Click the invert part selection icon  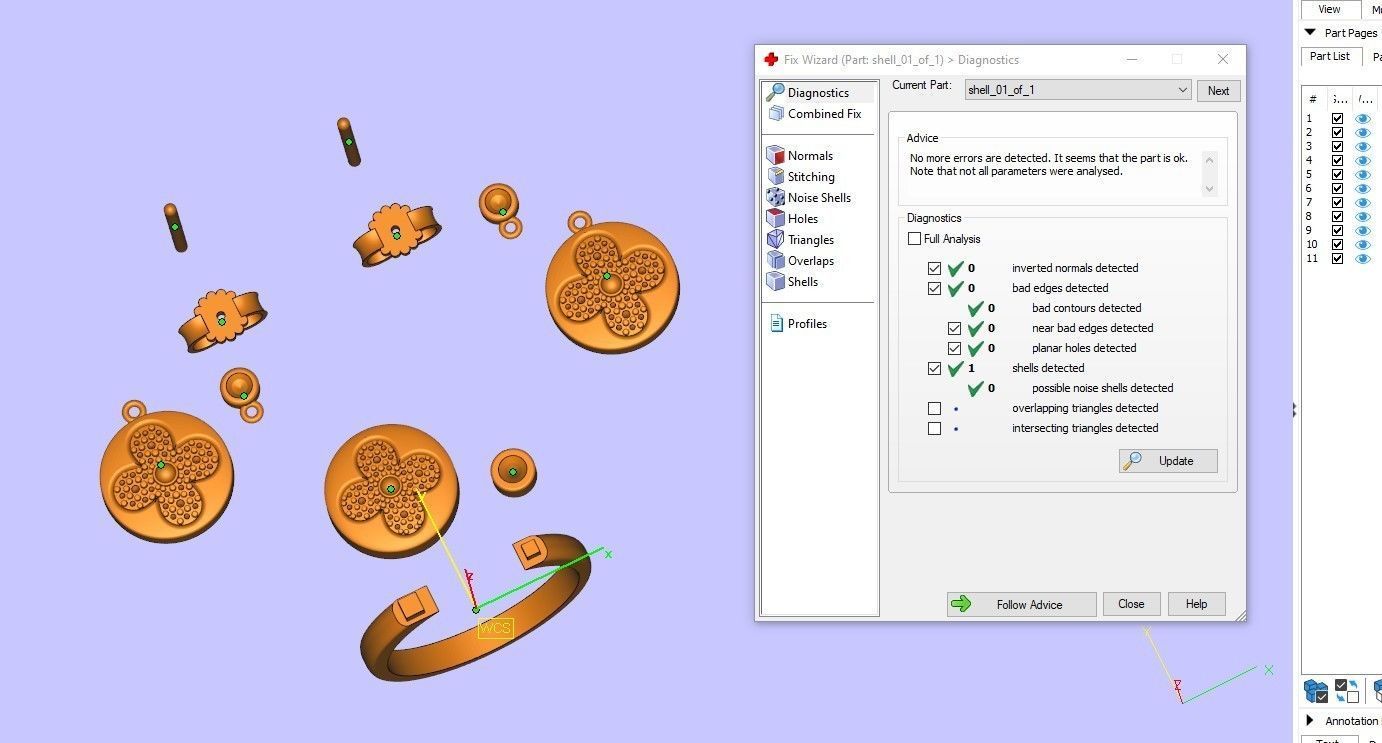click(1347, 691)
